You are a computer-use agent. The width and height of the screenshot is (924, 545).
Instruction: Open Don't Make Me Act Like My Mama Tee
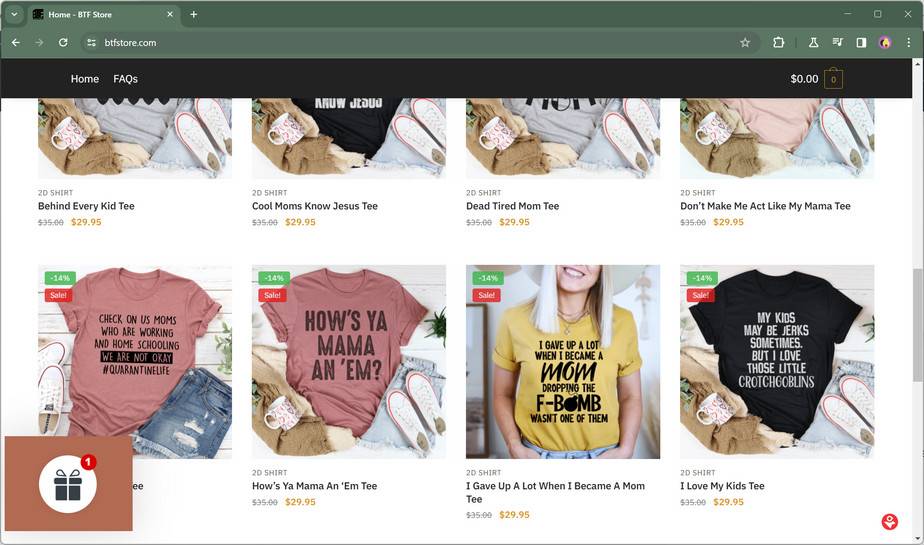click(765, 206)
